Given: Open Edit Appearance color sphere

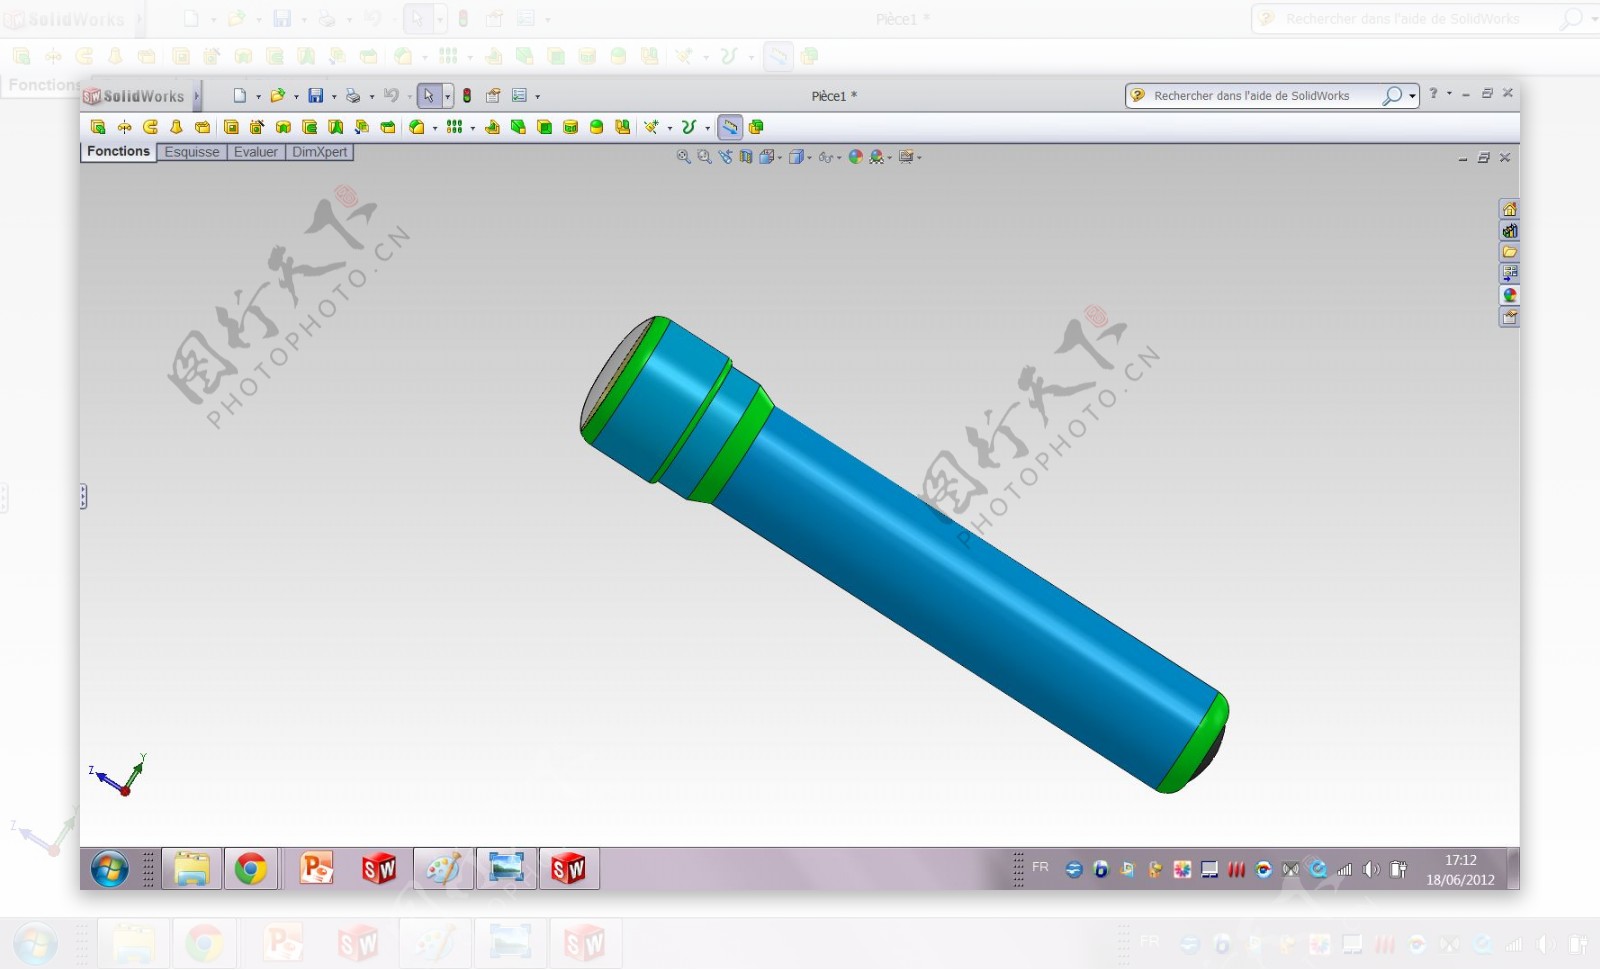Looking at the screenshot, I should coord(855,157).
